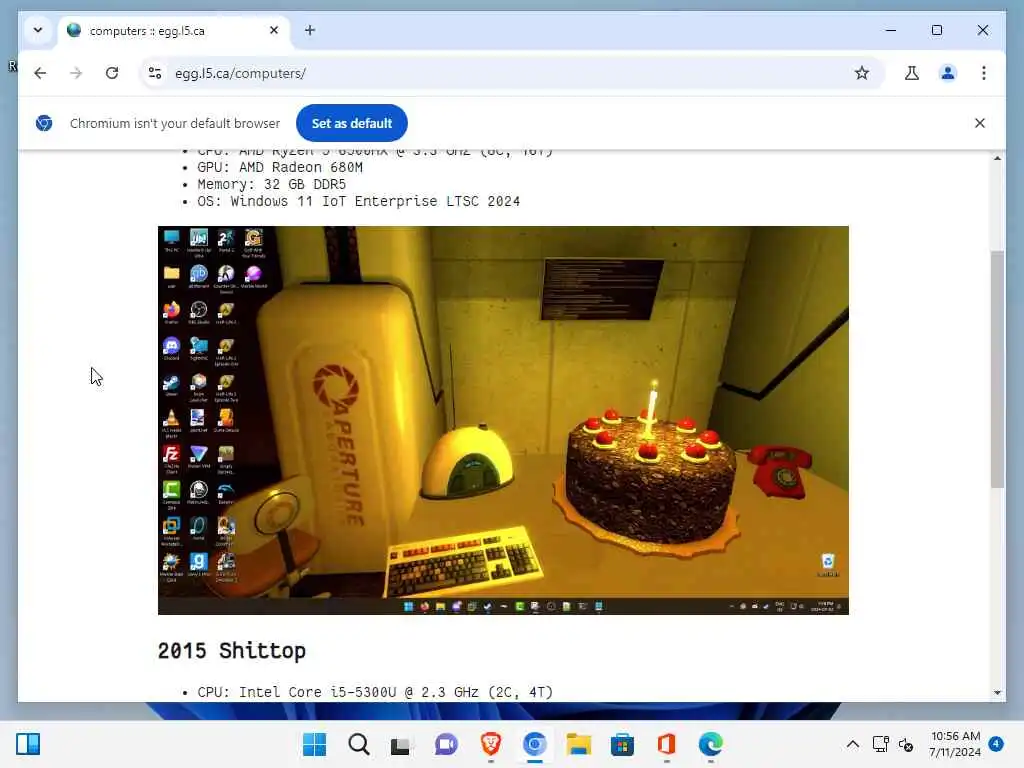This screenshot has height=768, width=1024.
Task: Click the "GPU: AMD Radeon 680M" line
Action: pos(280,167)
